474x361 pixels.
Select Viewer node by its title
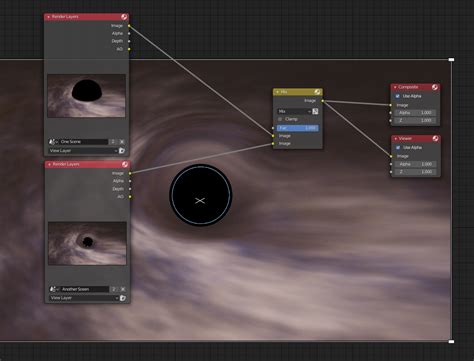405,138
